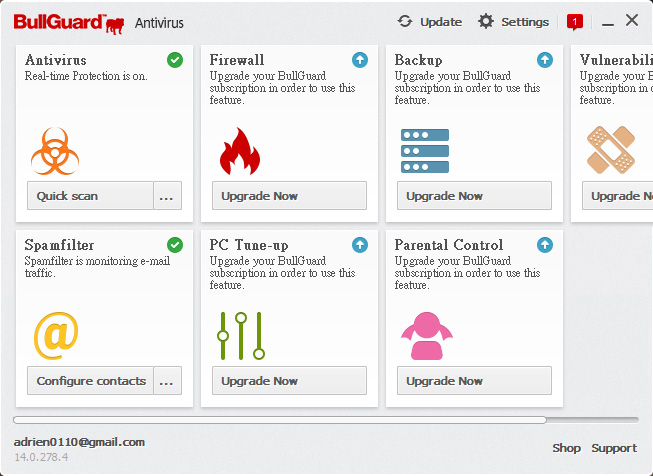Click the blue server Backup icon
Viewport: 653px width, 476px height.
[425, 151]
